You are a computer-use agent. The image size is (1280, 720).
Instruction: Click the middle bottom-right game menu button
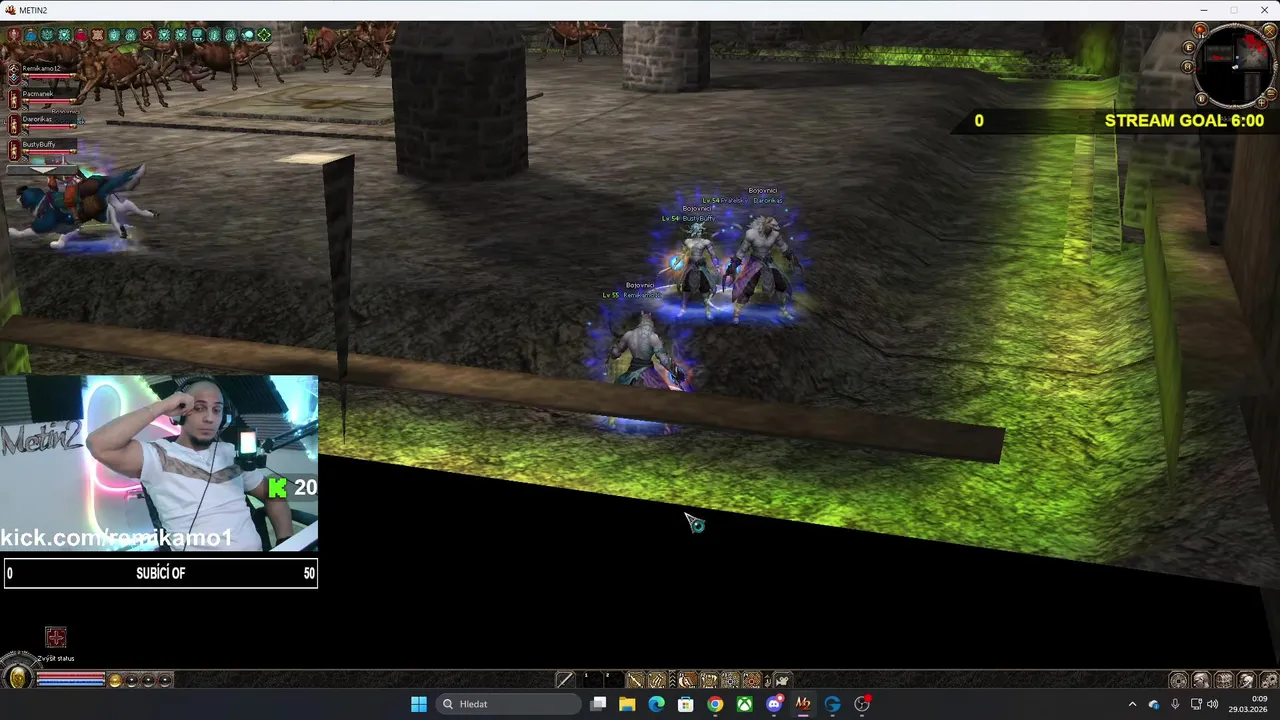coord(1223,680)
